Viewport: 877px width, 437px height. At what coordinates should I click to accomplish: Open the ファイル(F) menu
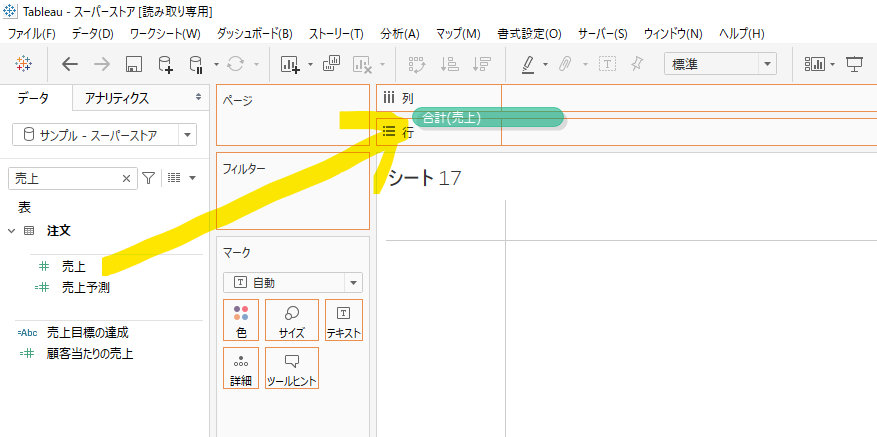pyautogui.click(x=32, y=34)
